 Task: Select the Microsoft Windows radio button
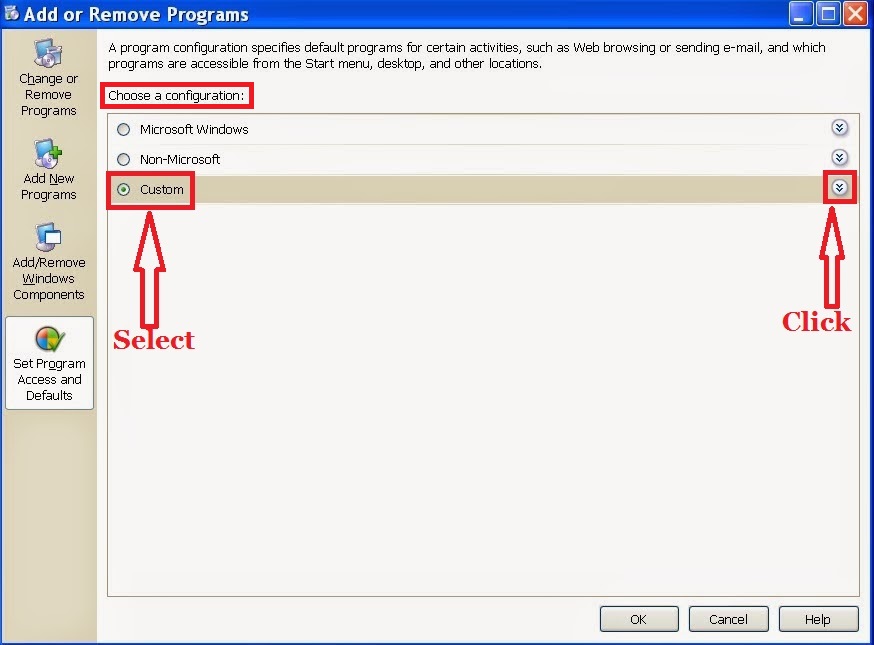click(x=123, y=129)
